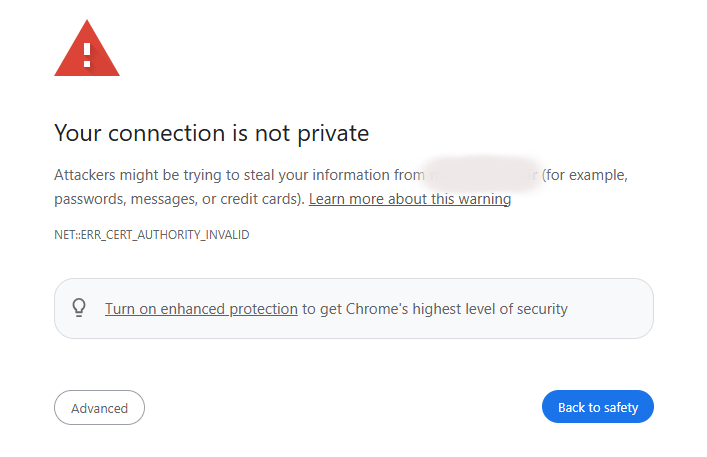Viewport: 707px width, 457px height.
Task: Click the blue 'Back to safety' button
Action: (x=597, y=407)
